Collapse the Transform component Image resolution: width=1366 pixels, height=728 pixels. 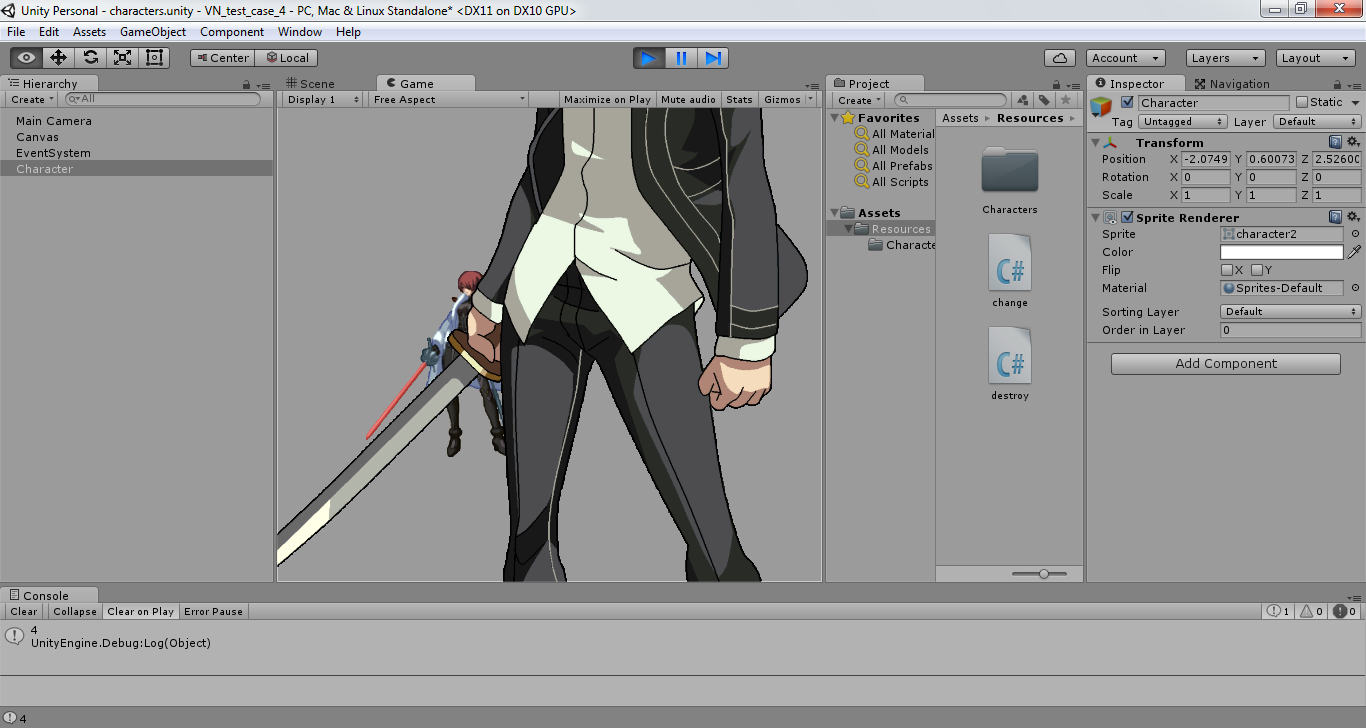pyautogui.click(x=1095, y=142)
